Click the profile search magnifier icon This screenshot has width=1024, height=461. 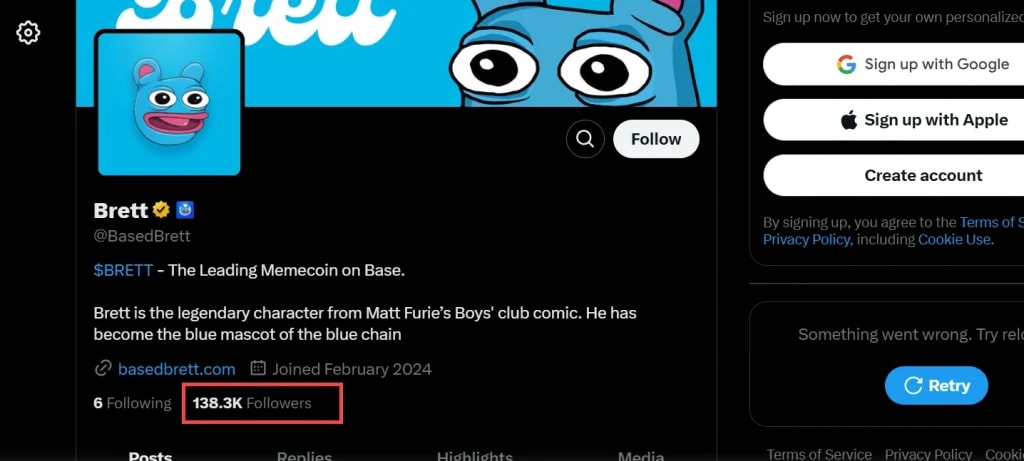pyautogui.click(x=585, y=139)
